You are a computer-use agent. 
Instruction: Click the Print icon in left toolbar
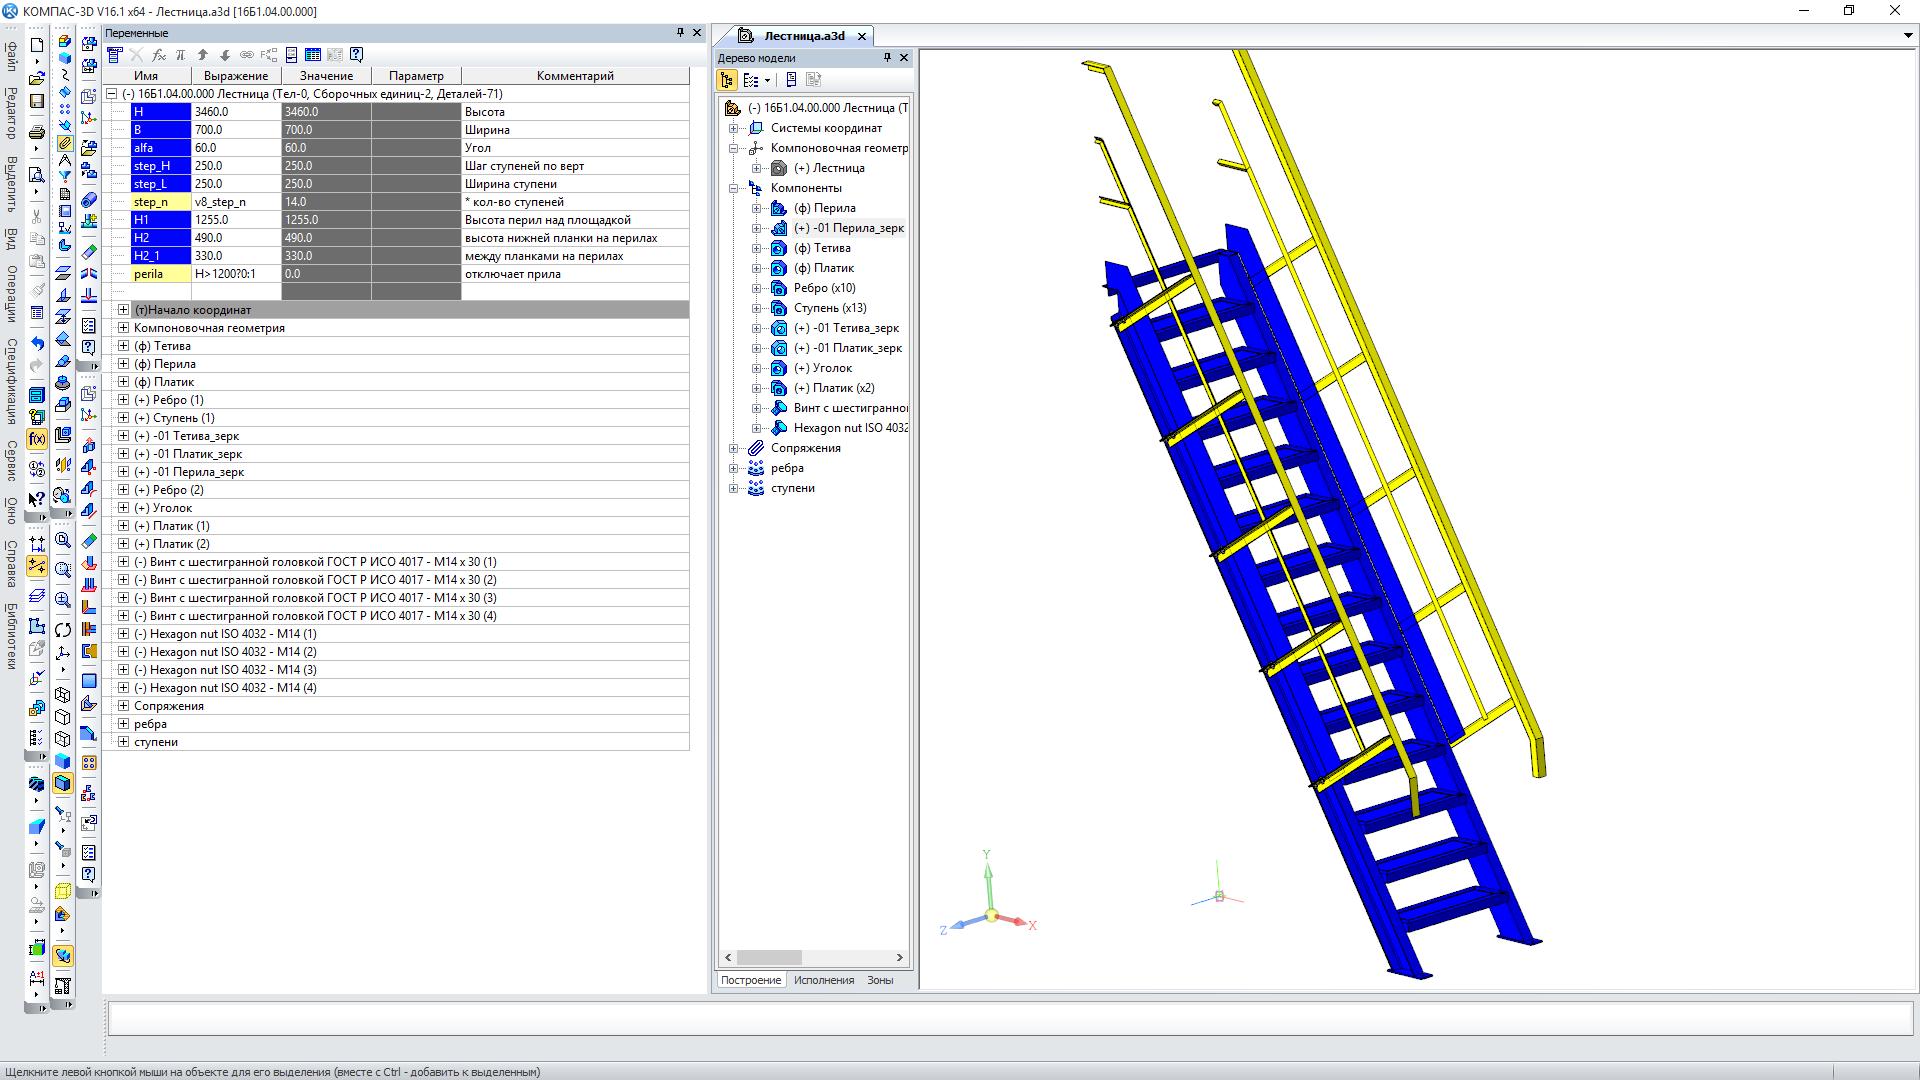point(37,132)
